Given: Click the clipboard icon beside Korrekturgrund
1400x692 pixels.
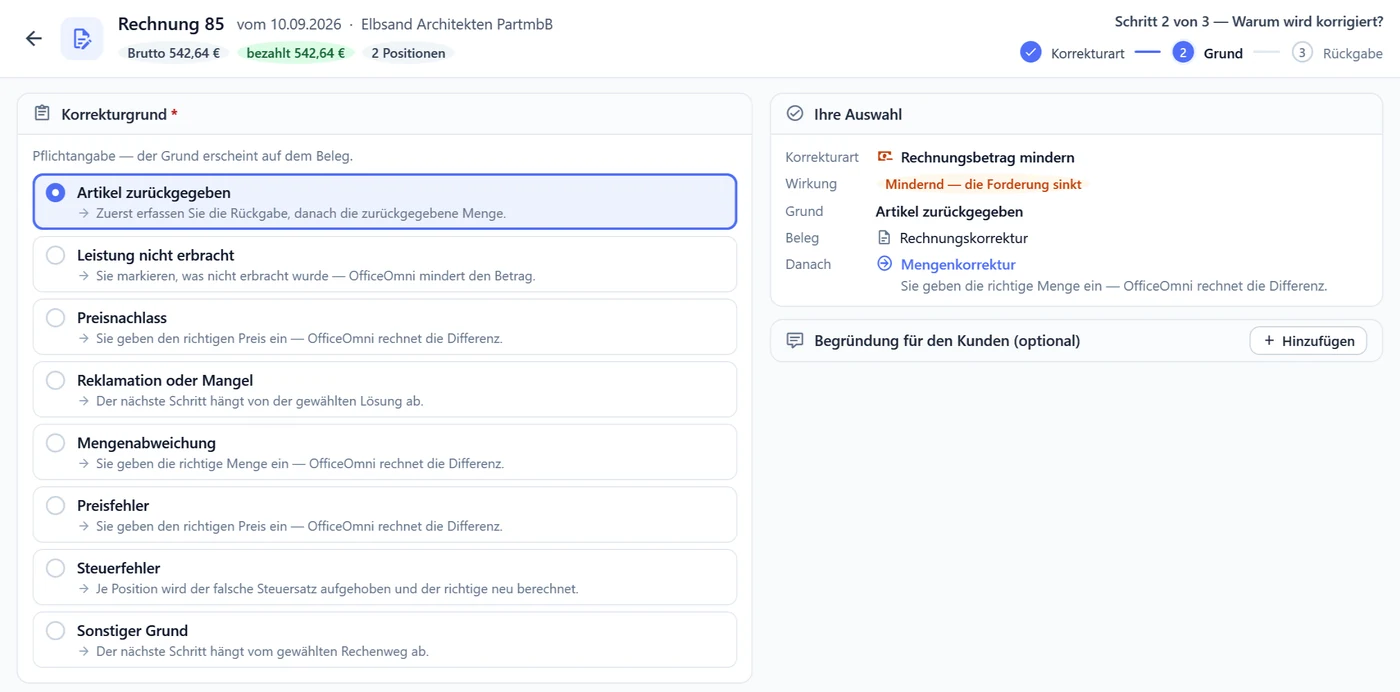Looking at the screenshot, I should [x=42, y=114].
